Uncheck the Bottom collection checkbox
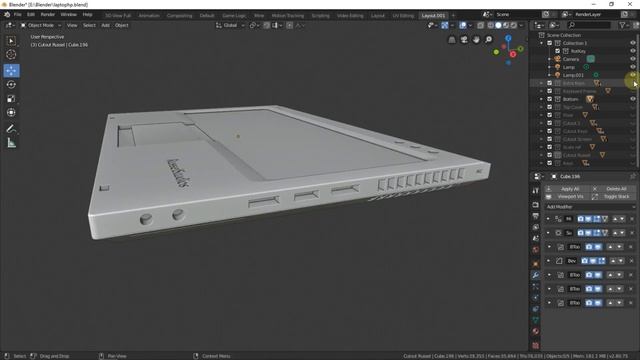Viewport: 640px width, 360px height. 549,99
